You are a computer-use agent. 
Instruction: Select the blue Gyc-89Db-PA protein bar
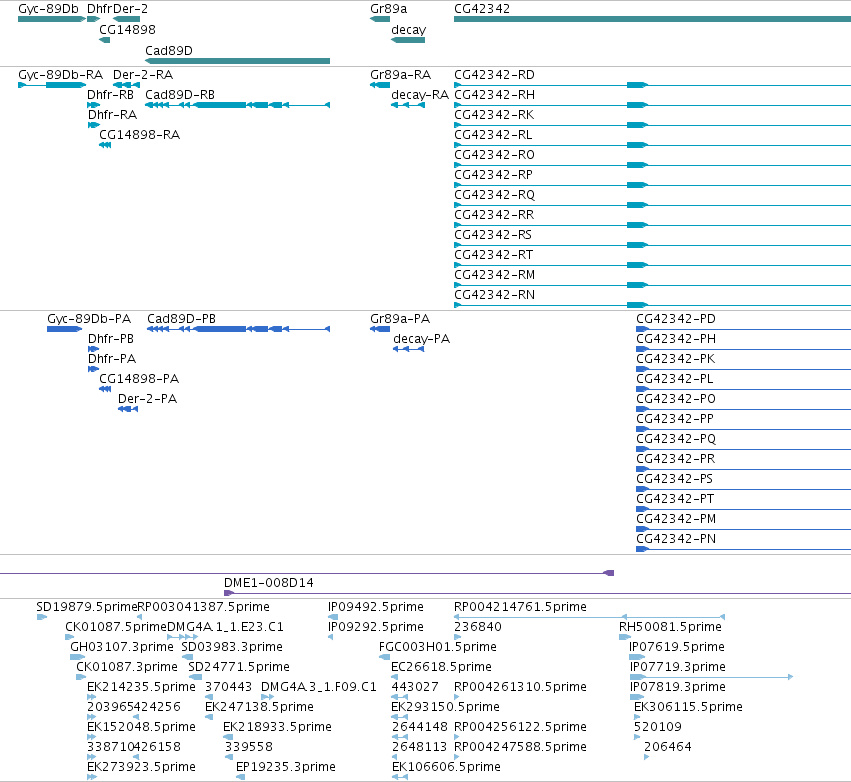(x=65, y=329)
